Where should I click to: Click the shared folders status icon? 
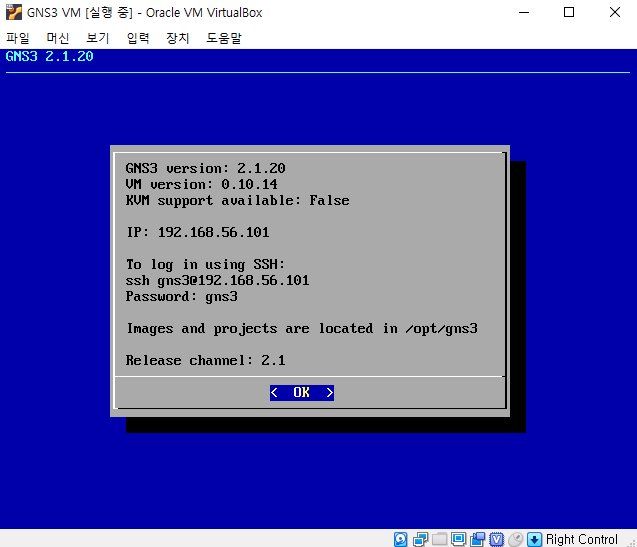(x=439, y=539)
